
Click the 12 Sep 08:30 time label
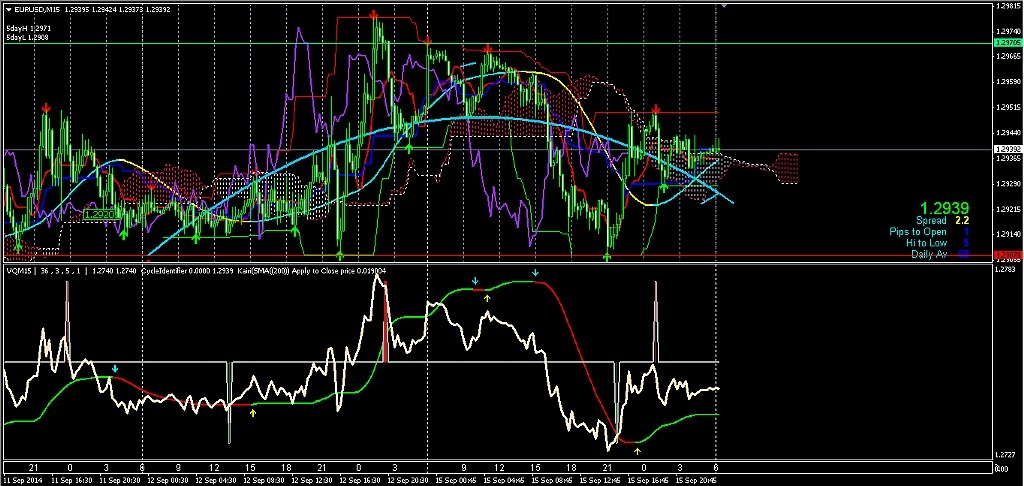coord(262,479)
